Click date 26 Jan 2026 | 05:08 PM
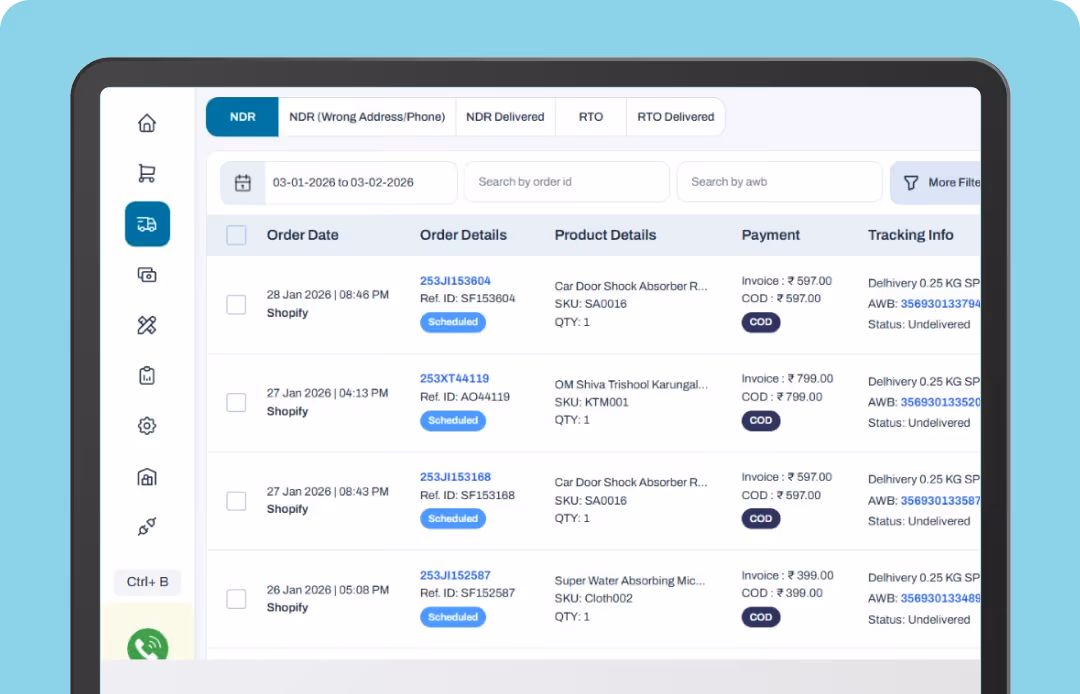 pyautogui.click(x=328, y=590)
